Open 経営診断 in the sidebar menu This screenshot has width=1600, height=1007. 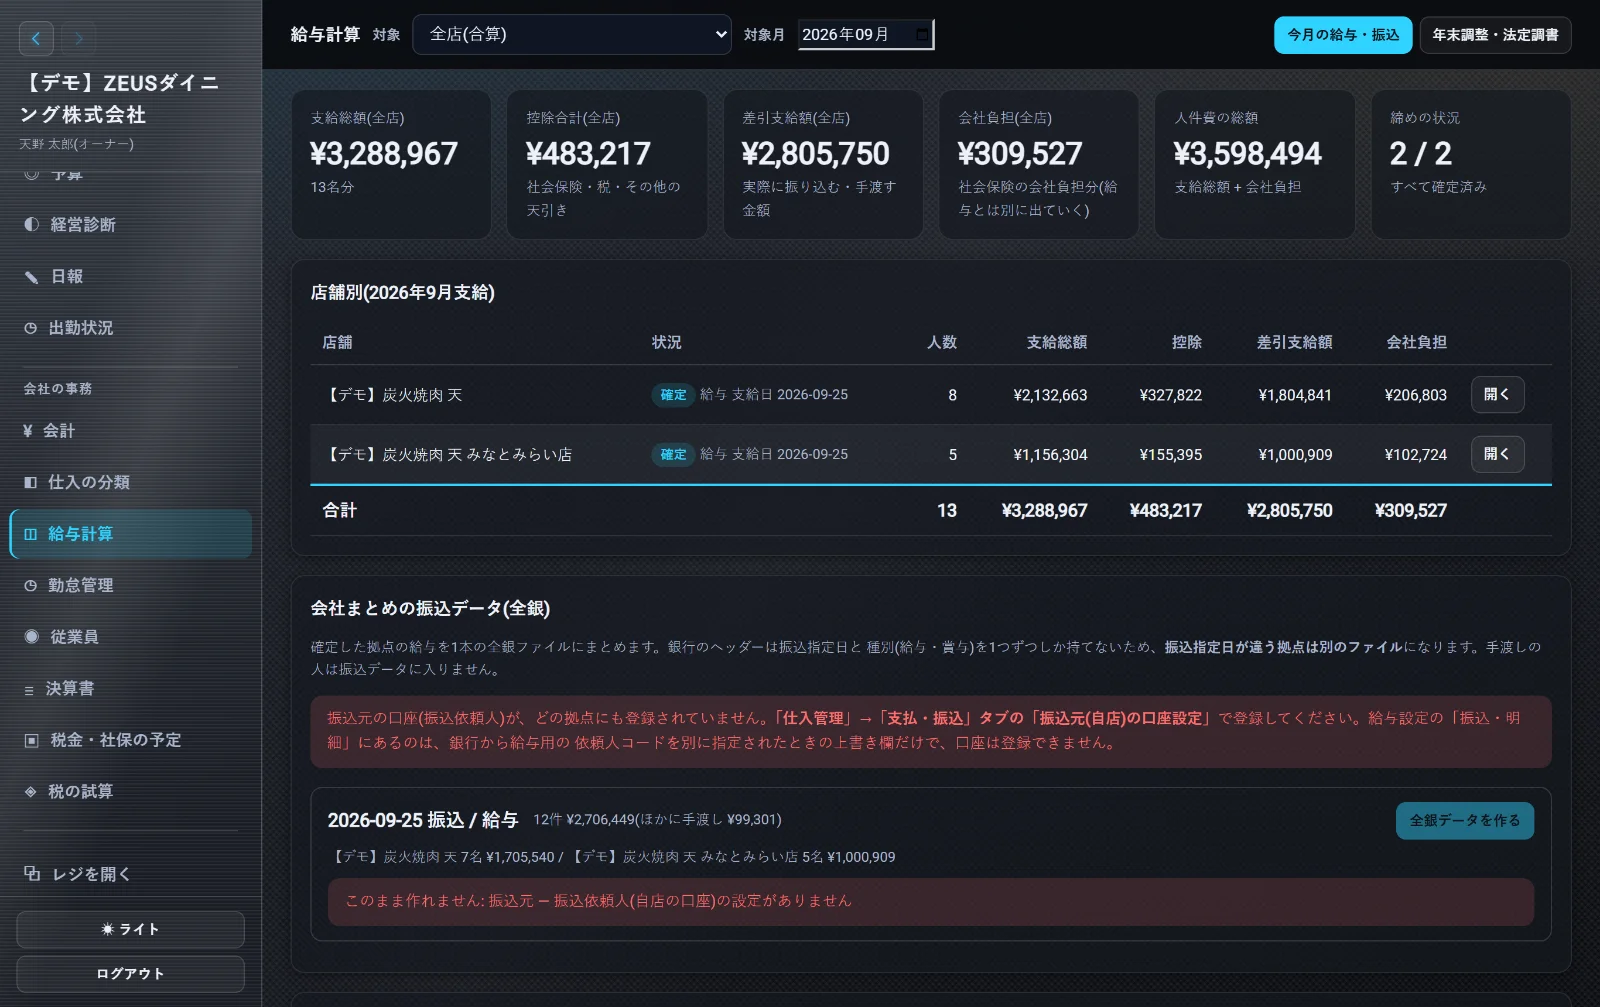point(130,225)
